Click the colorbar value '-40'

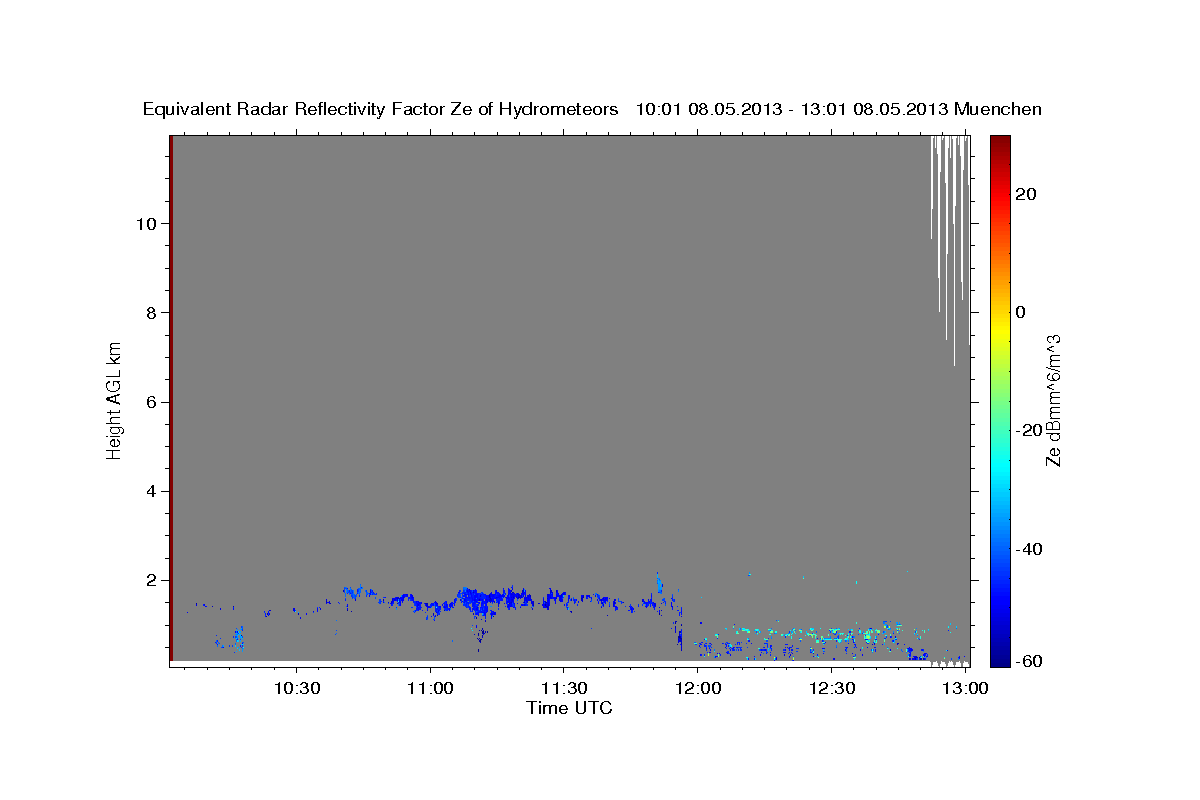coord(1029,549)
